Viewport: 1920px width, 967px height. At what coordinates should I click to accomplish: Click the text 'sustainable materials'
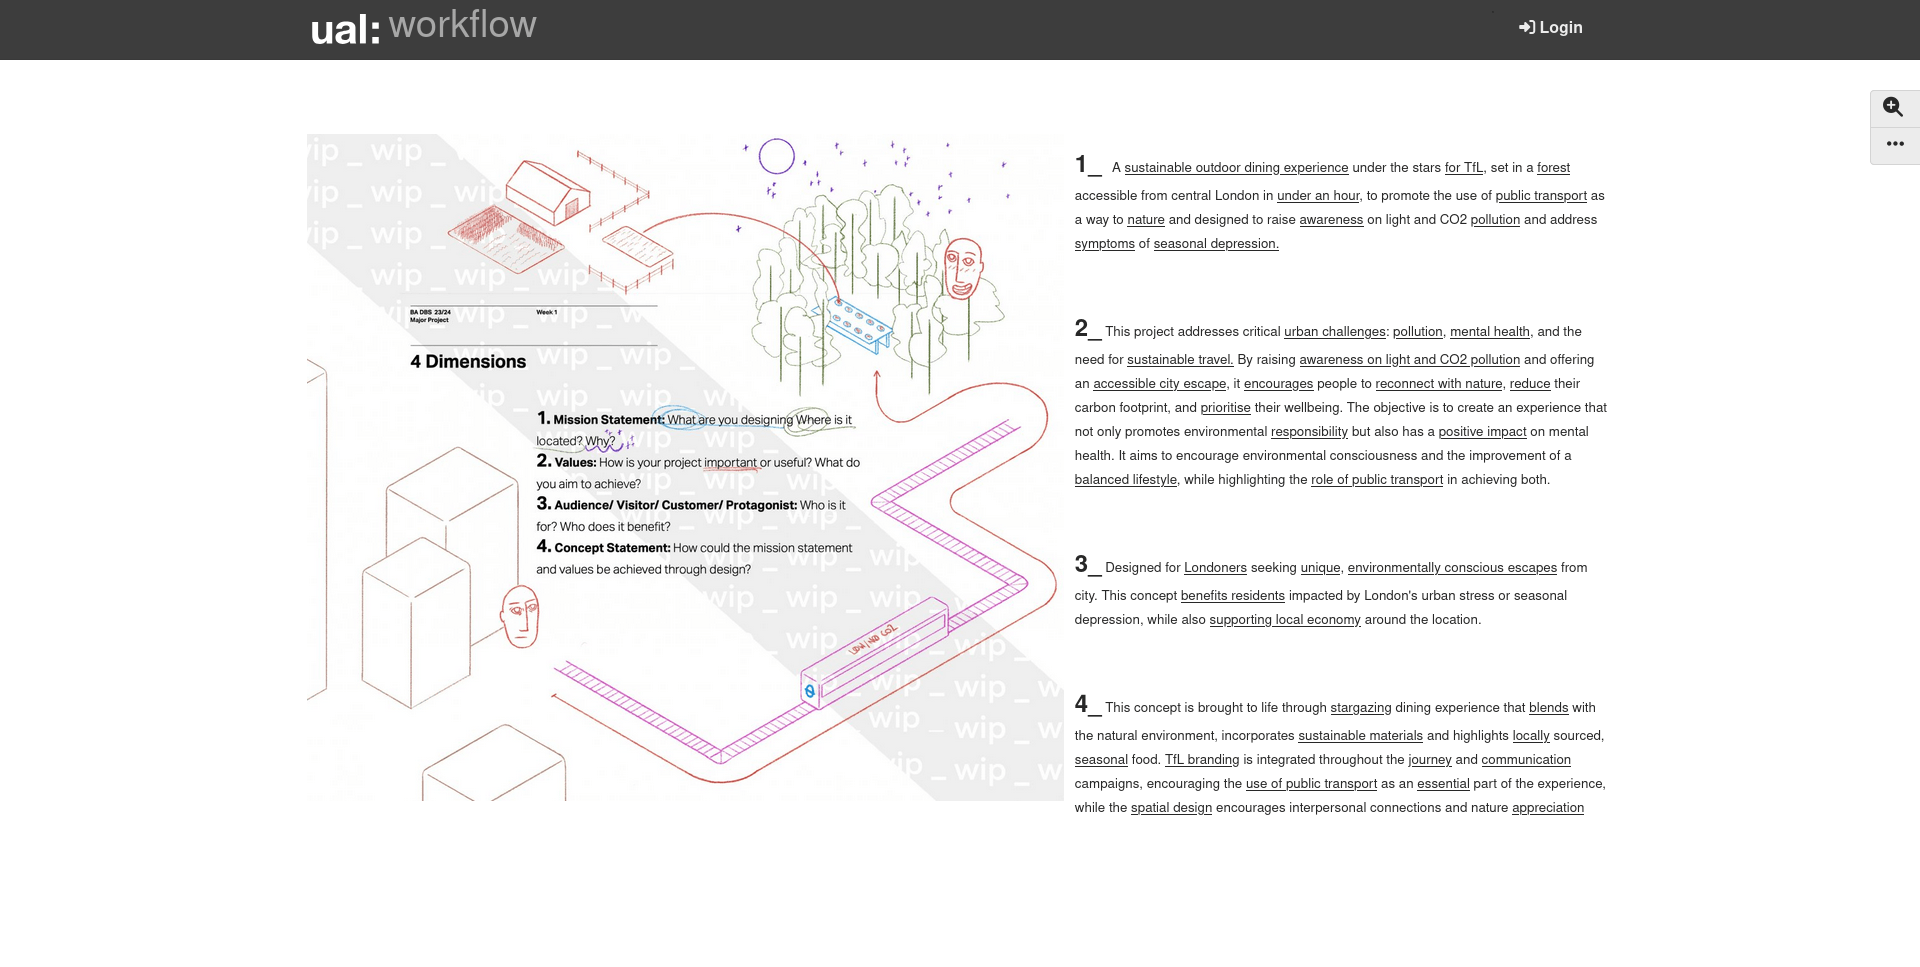pos(1360,736)
